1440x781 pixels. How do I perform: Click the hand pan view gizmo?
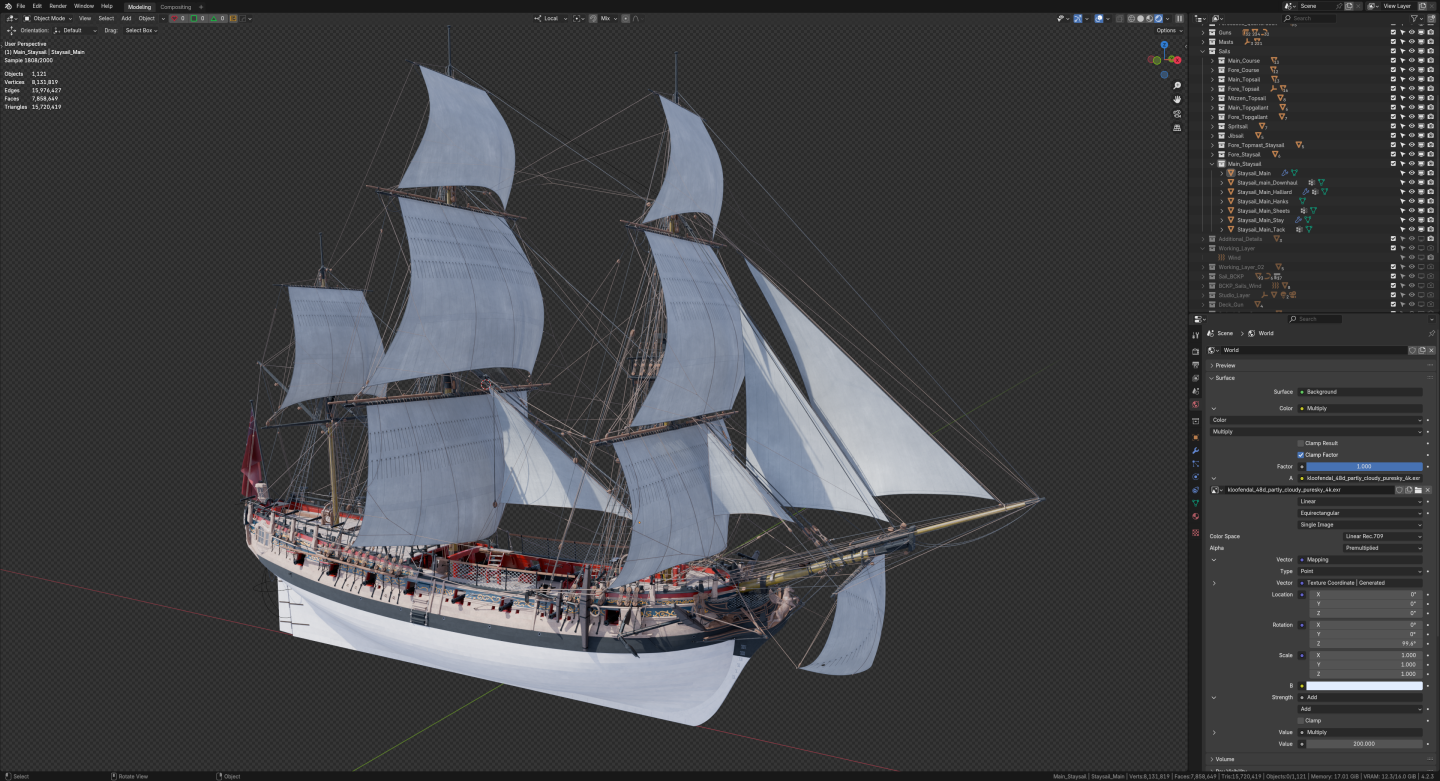(x=1177, y=100)
